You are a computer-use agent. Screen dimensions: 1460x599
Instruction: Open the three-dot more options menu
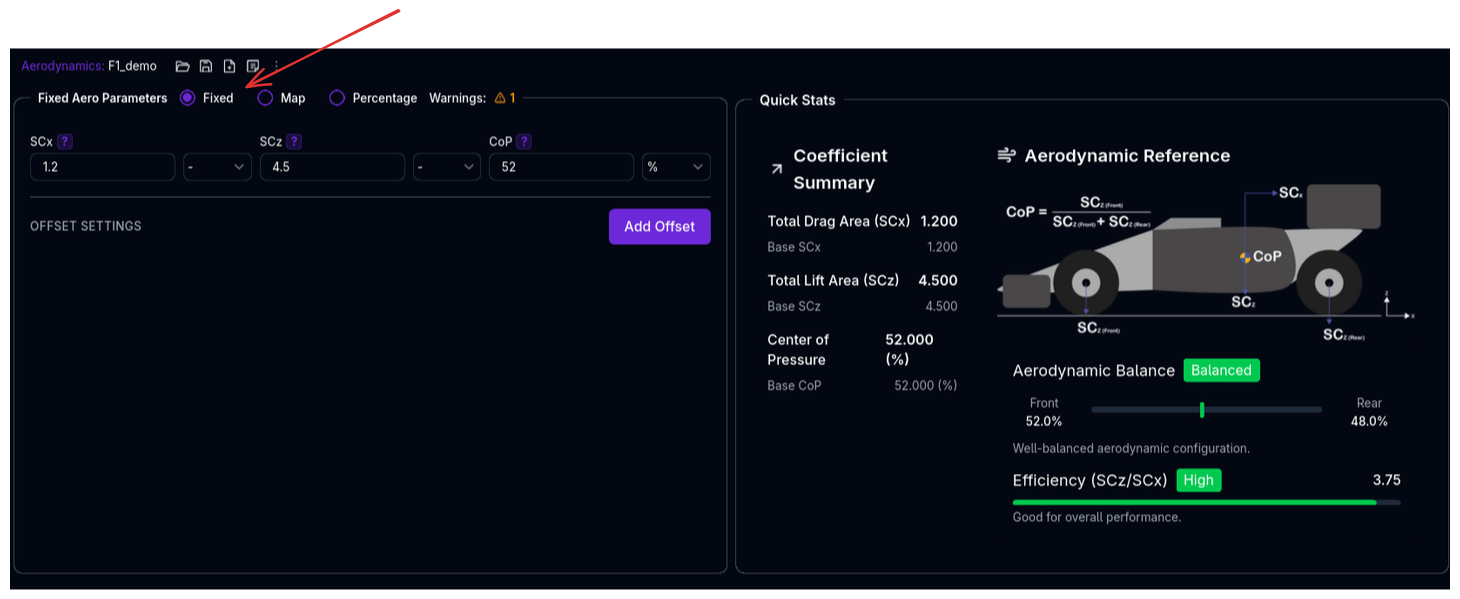[x=277, y=66]
